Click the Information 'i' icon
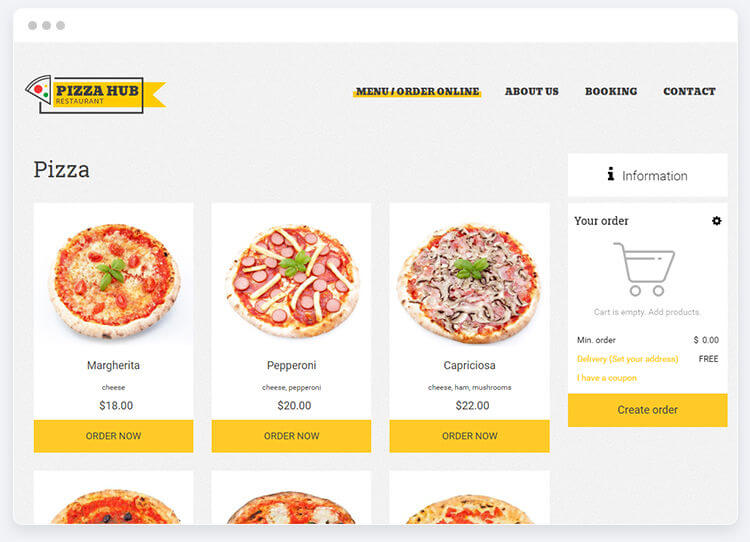Viewport: 750px width, 542px height. pos(610,174)
